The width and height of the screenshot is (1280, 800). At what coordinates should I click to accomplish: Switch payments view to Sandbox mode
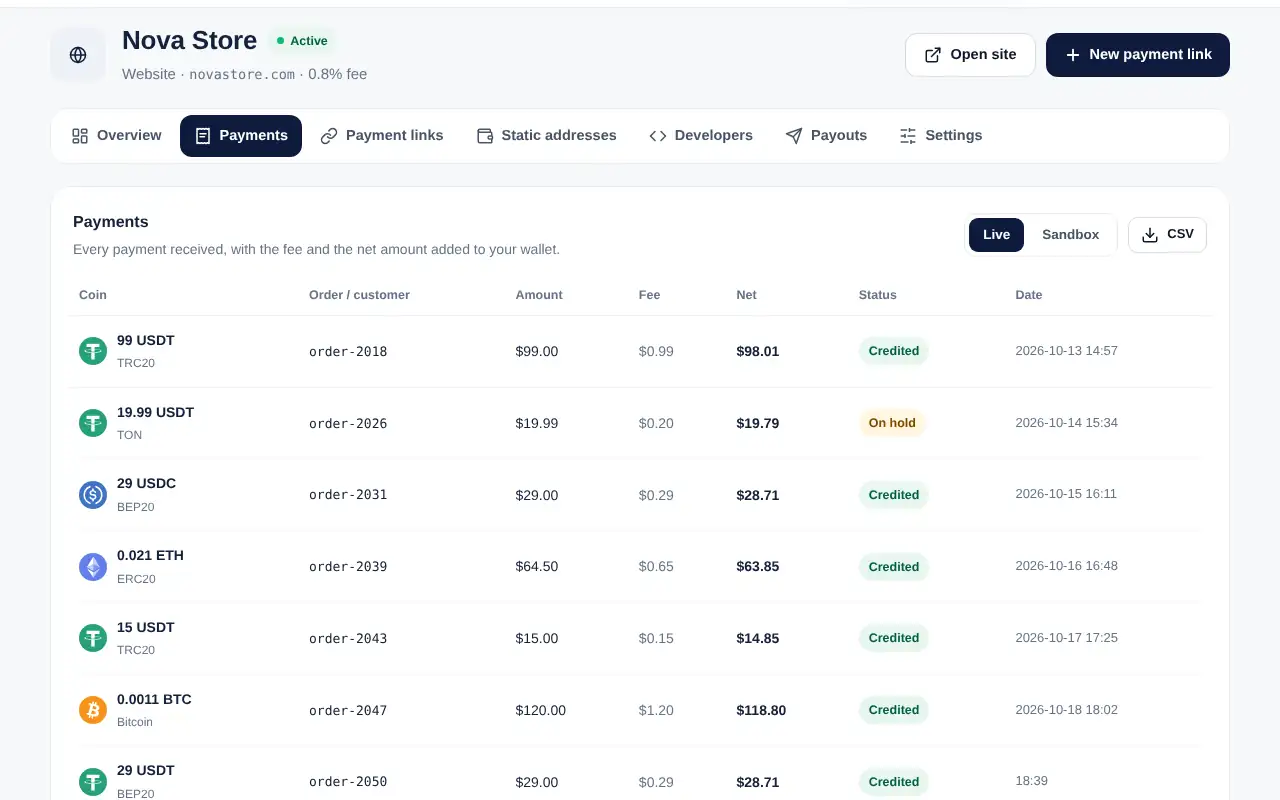pyautogui.click(x=1070, y=235)
